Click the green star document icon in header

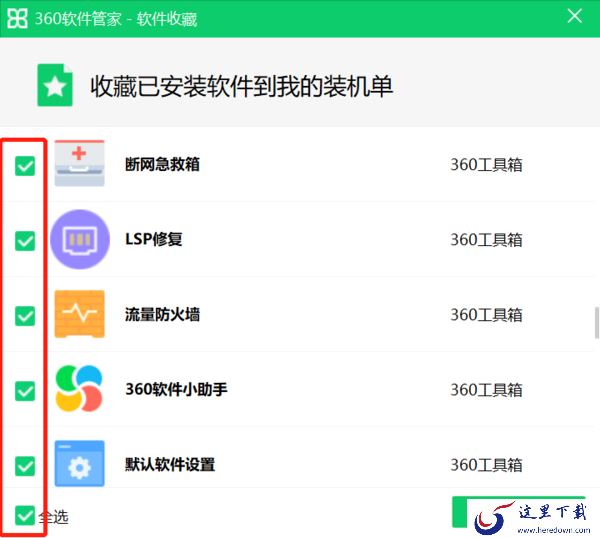pos(55,85)
